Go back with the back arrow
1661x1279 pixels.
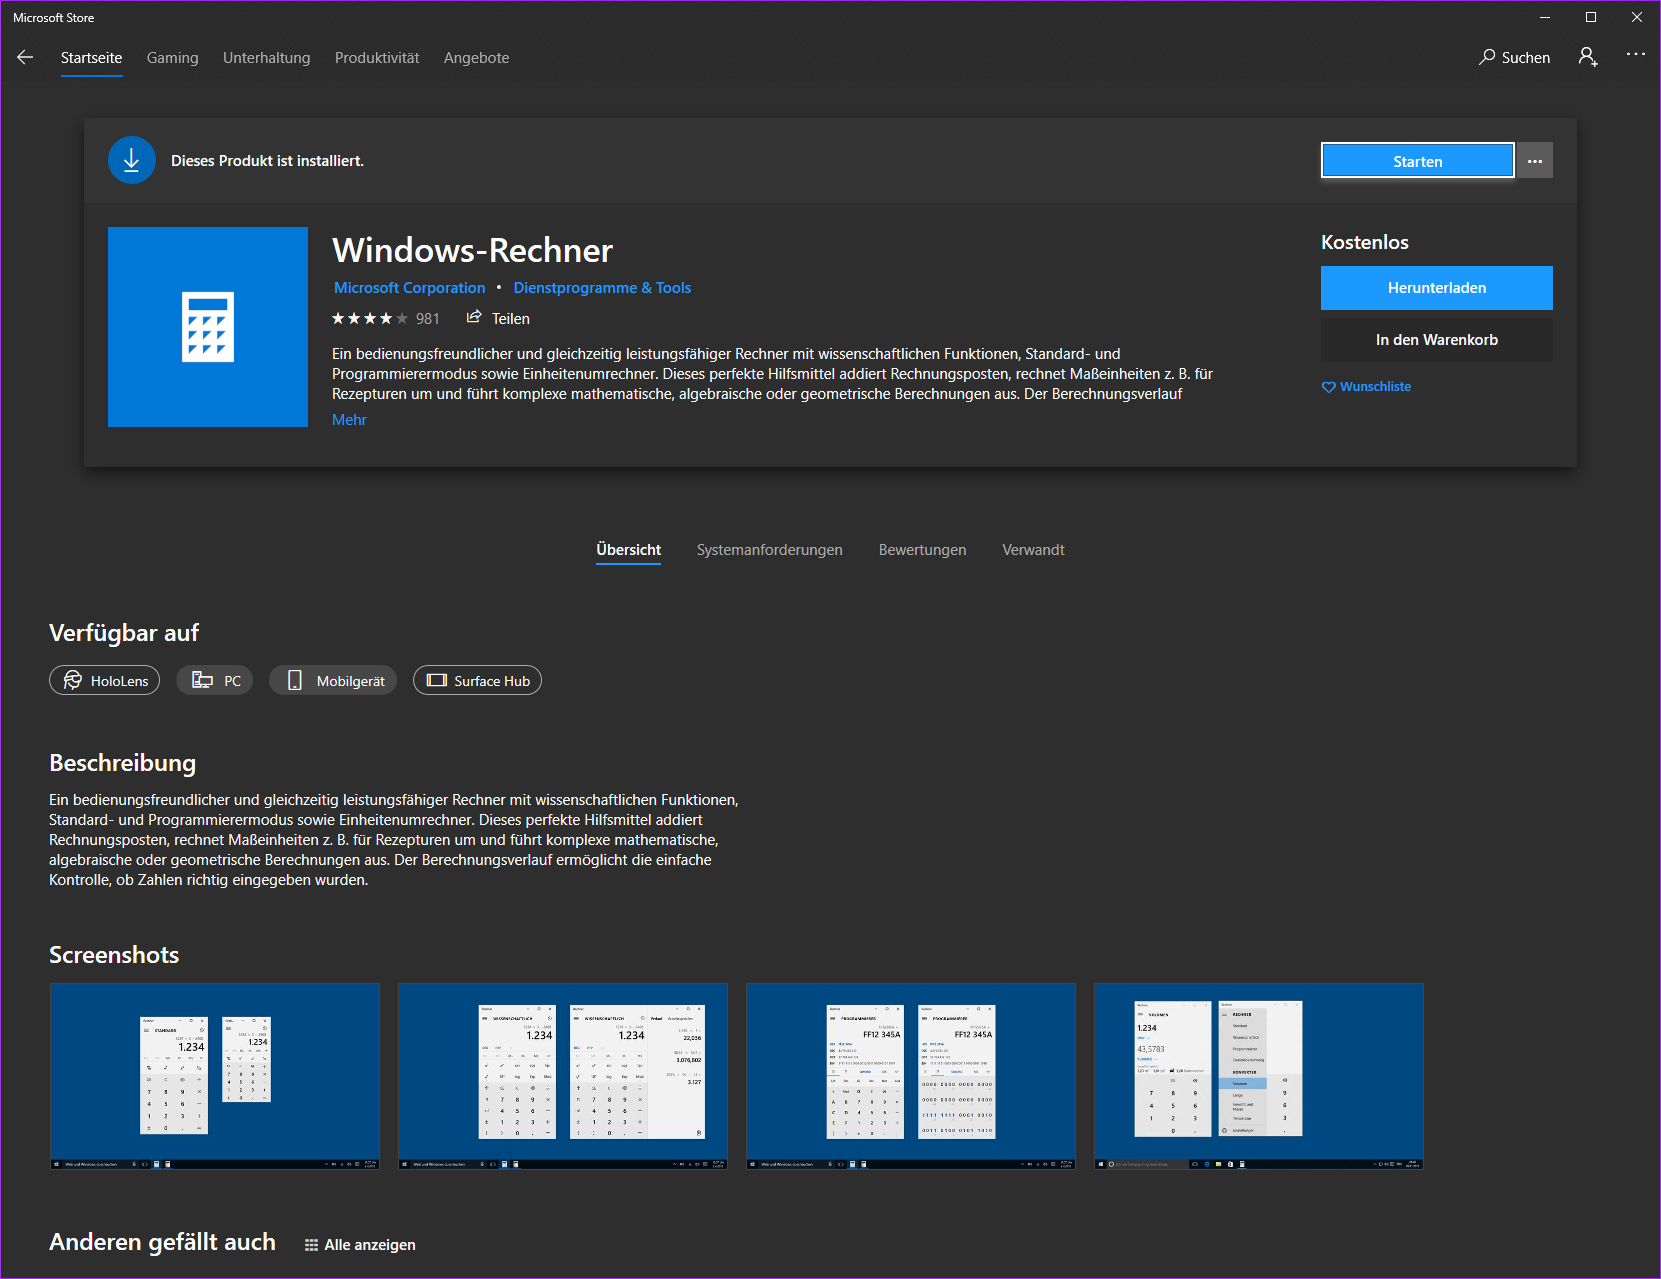tap(25, 58)
